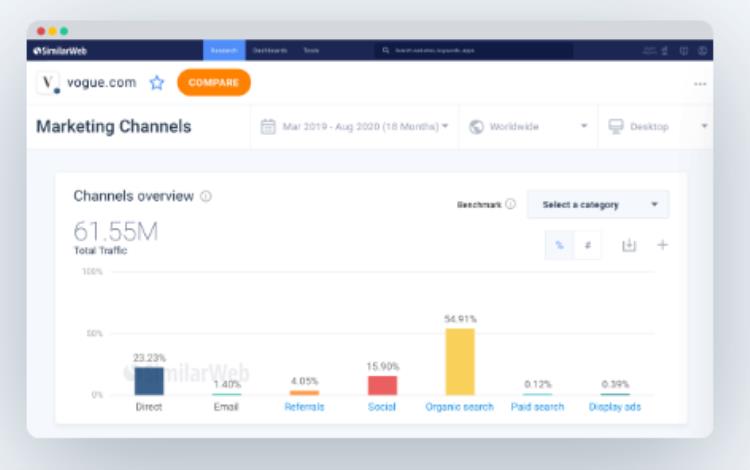This screenshot has width=750, height=470.
Task: Click the vogue.com site name
Action: coord(101,82)
